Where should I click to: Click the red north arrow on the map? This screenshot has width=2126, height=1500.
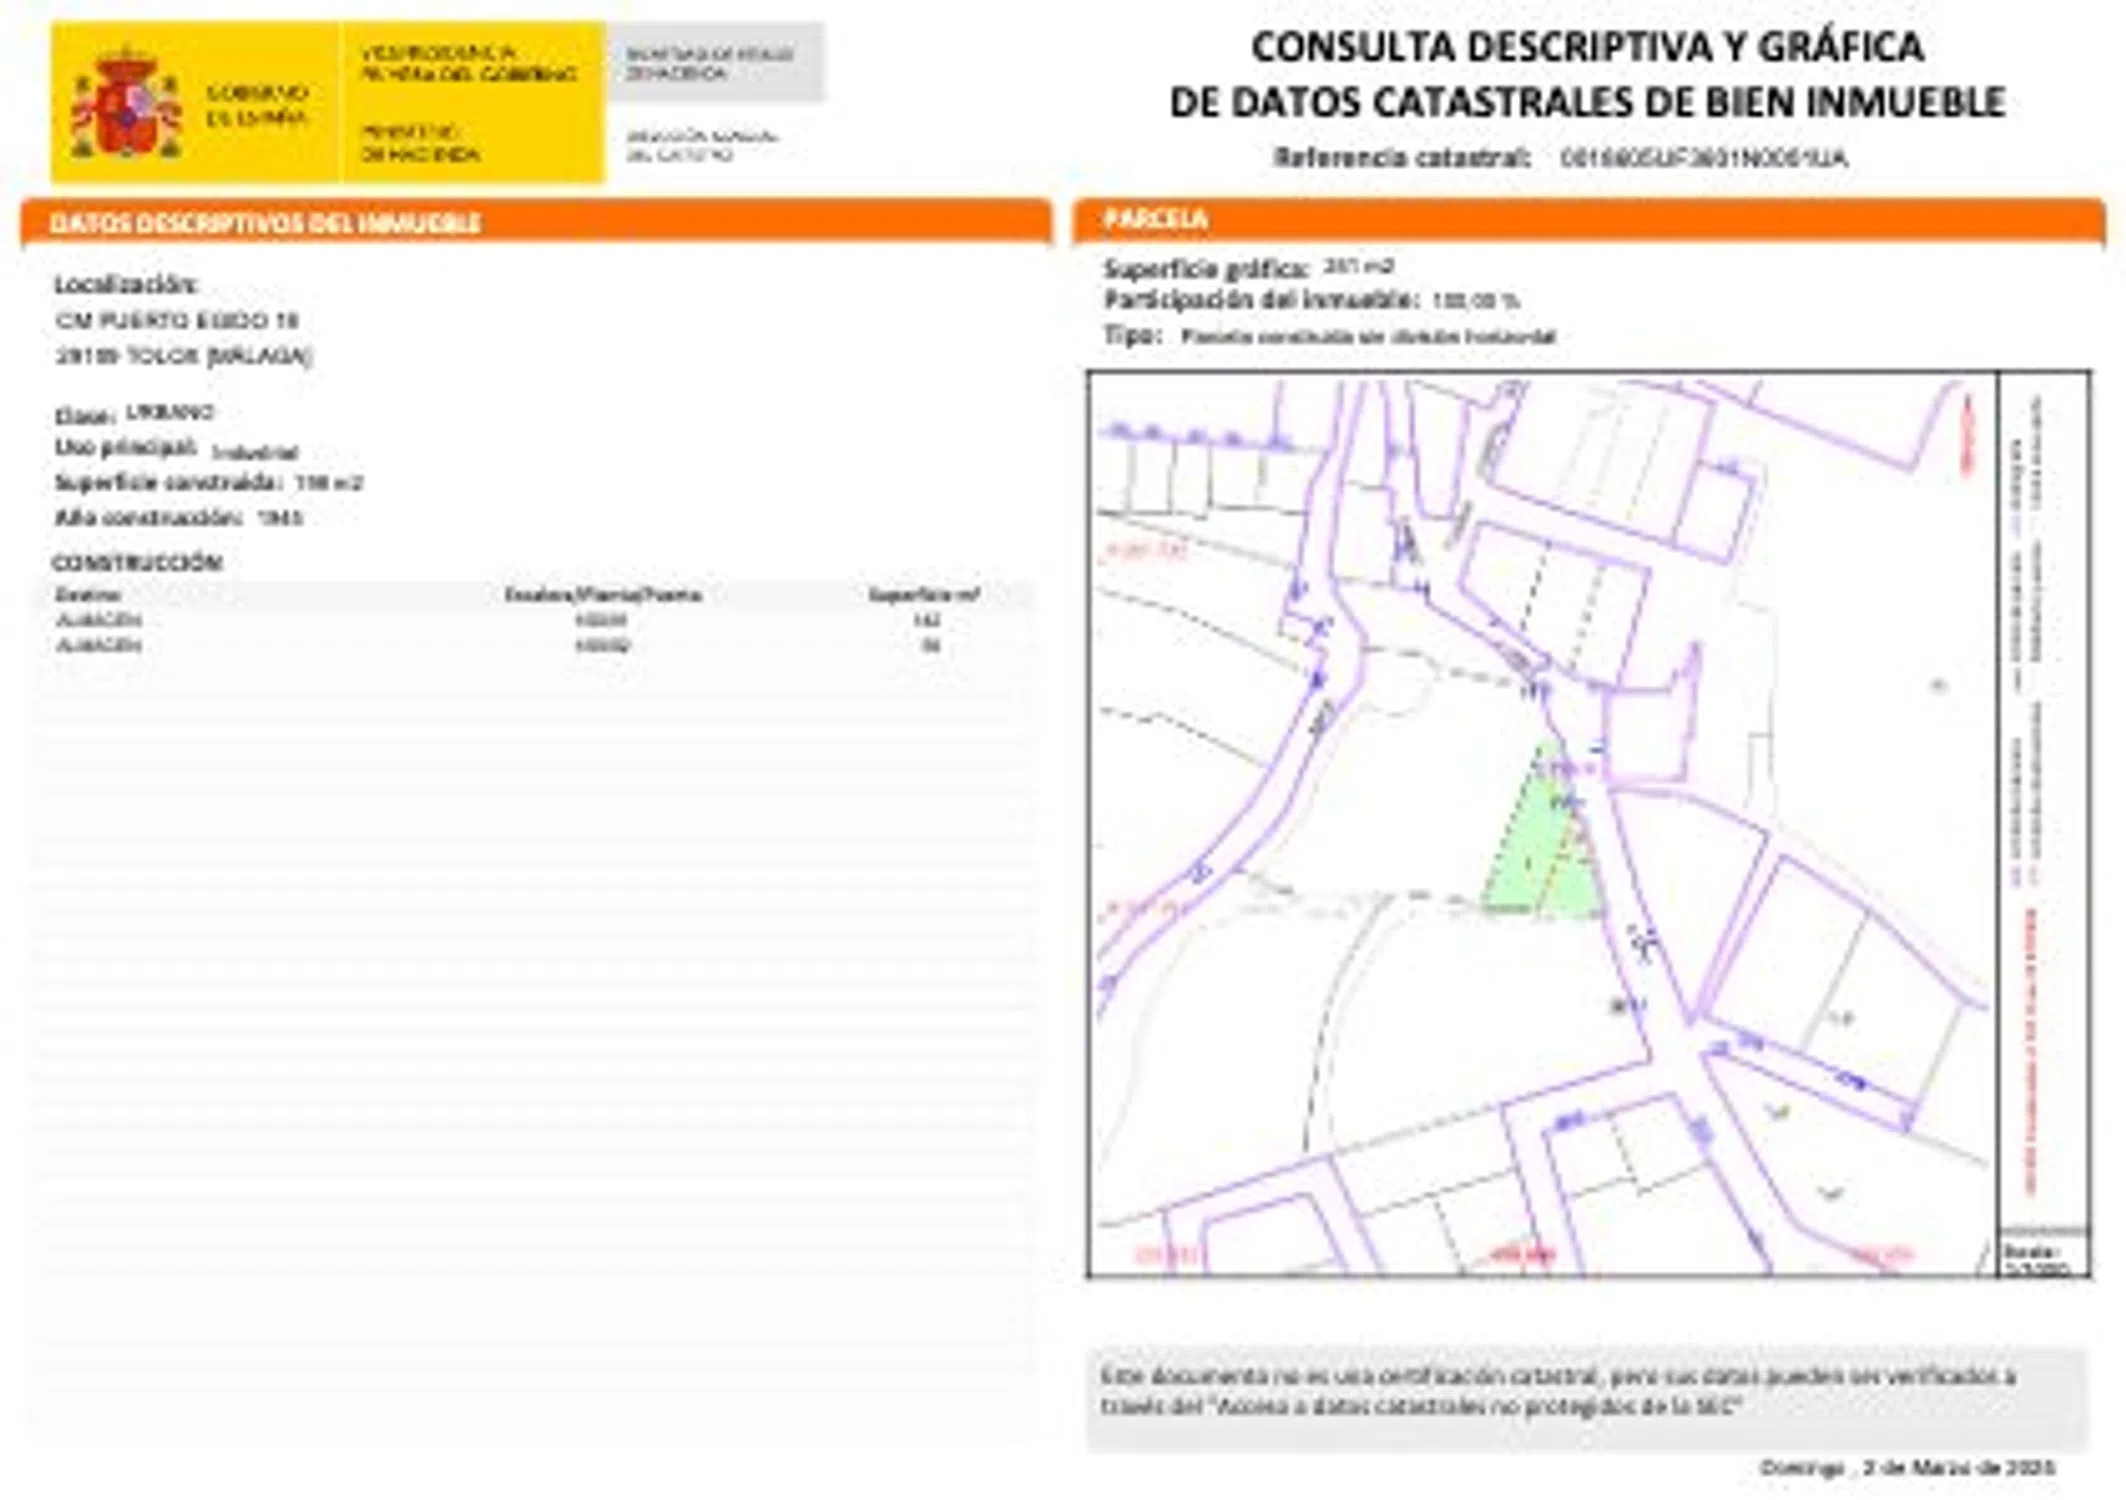click(1967, 434)
